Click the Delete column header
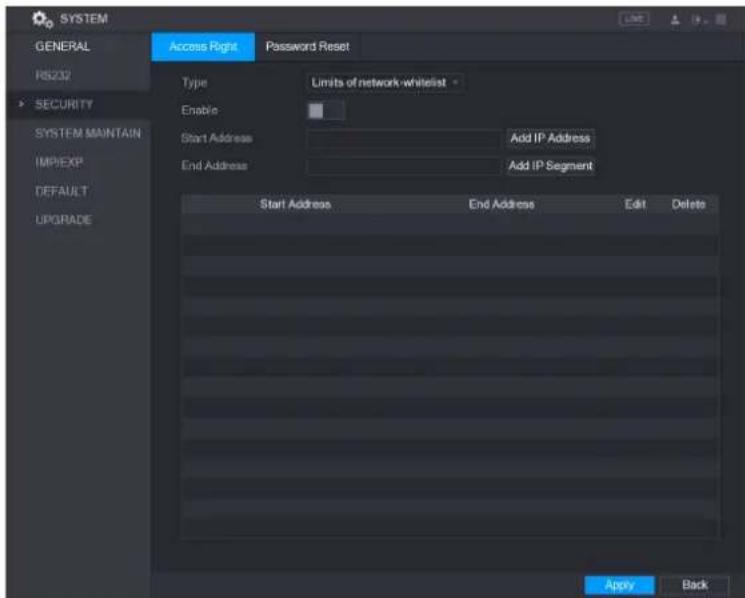This screenshot has width=745, height=598. [x=688, y=204]
